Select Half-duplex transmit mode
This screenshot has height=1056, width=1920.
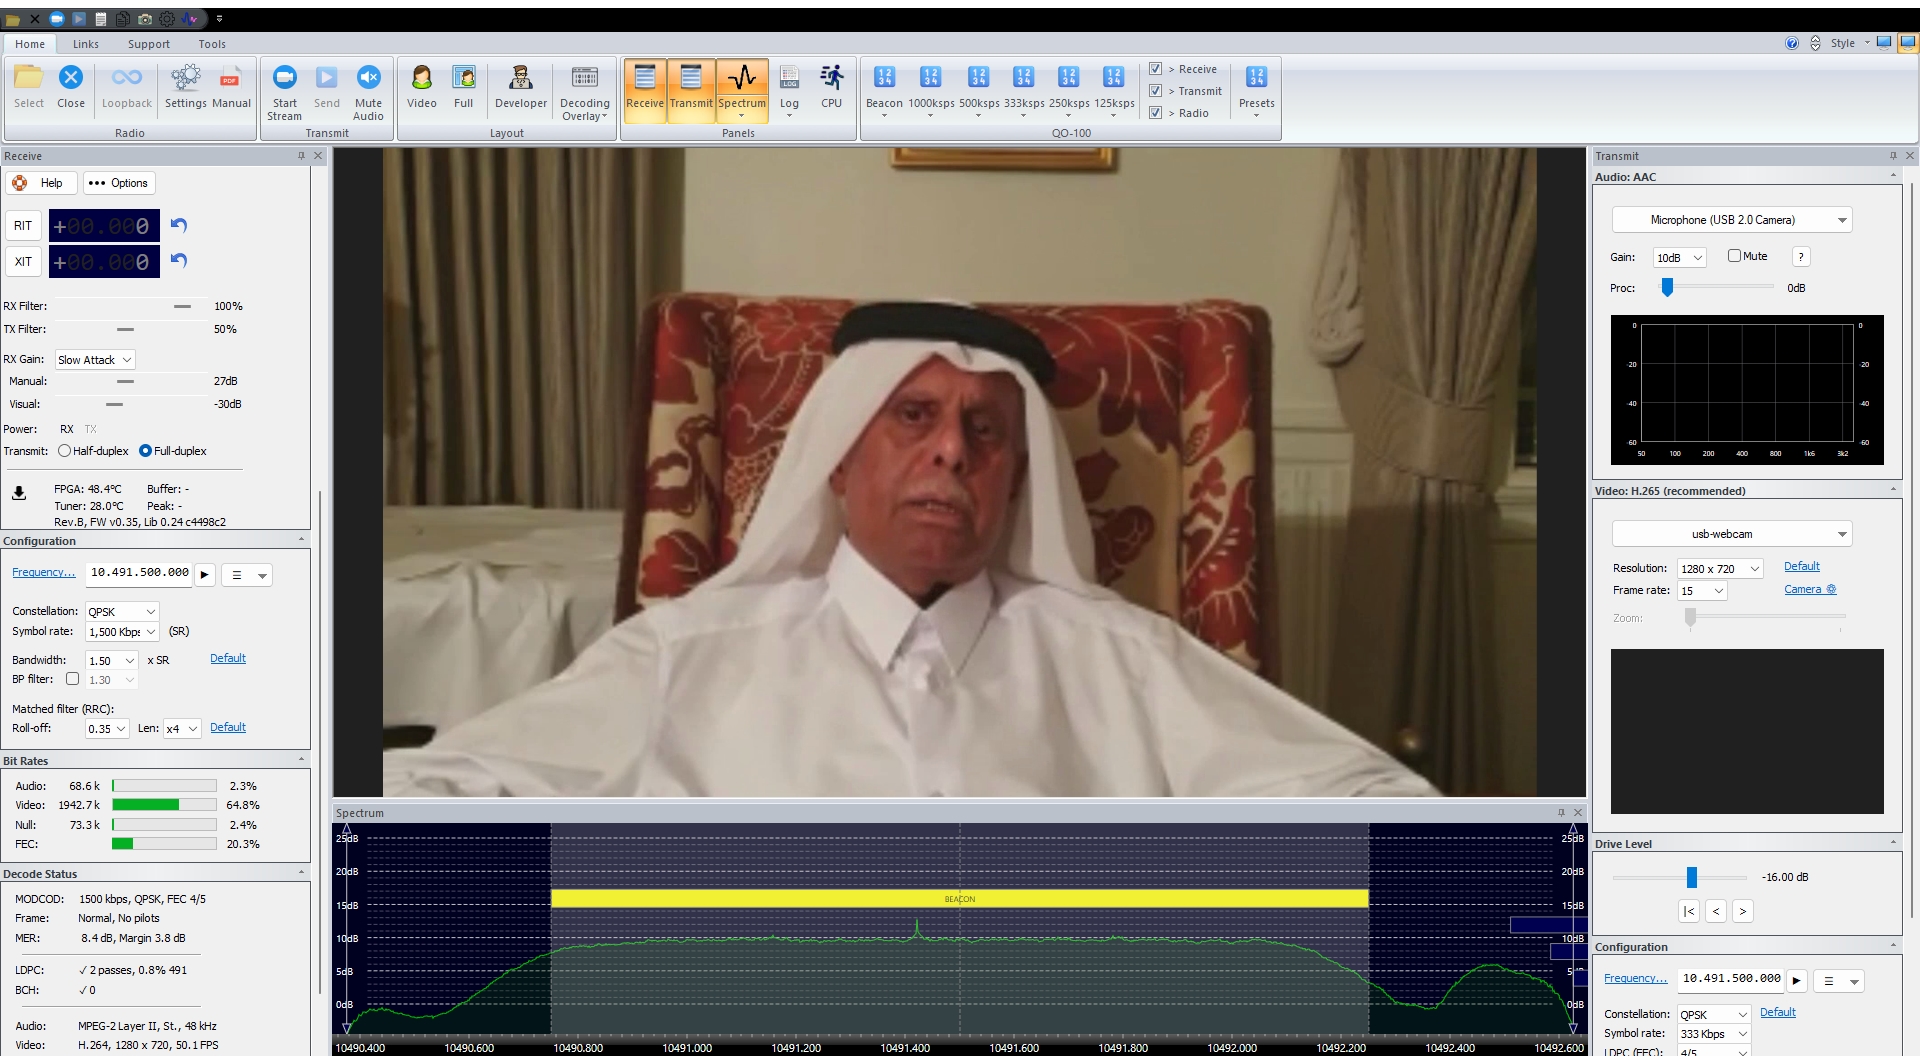point(65,451)
